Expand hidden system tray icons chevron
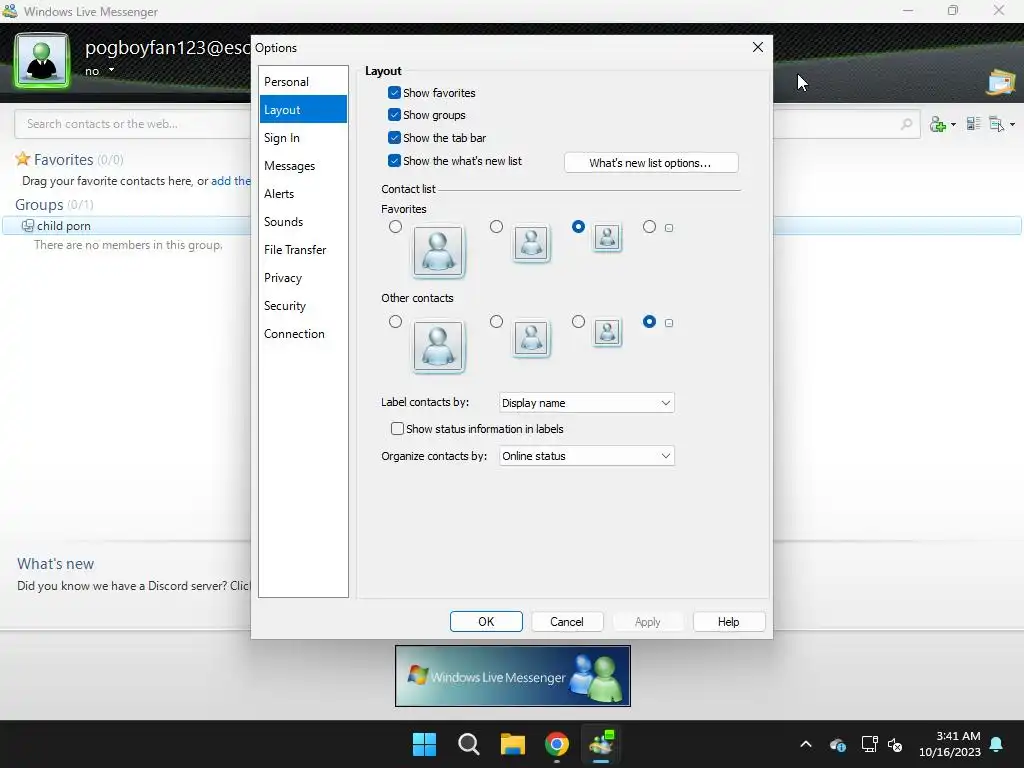 click(806, 744)
